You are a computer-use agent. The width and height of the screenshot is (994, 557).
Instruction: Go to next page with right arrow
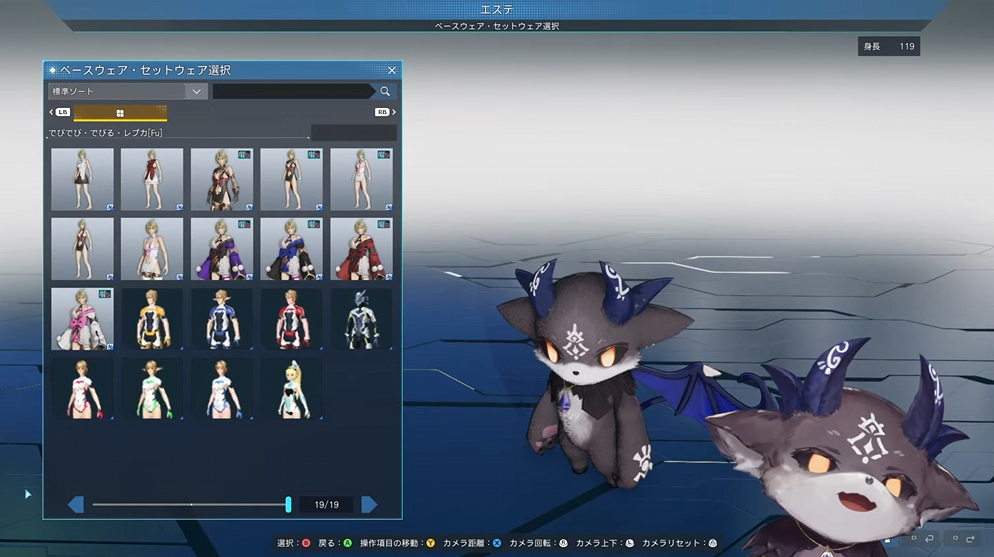click(x=370, y=504)
